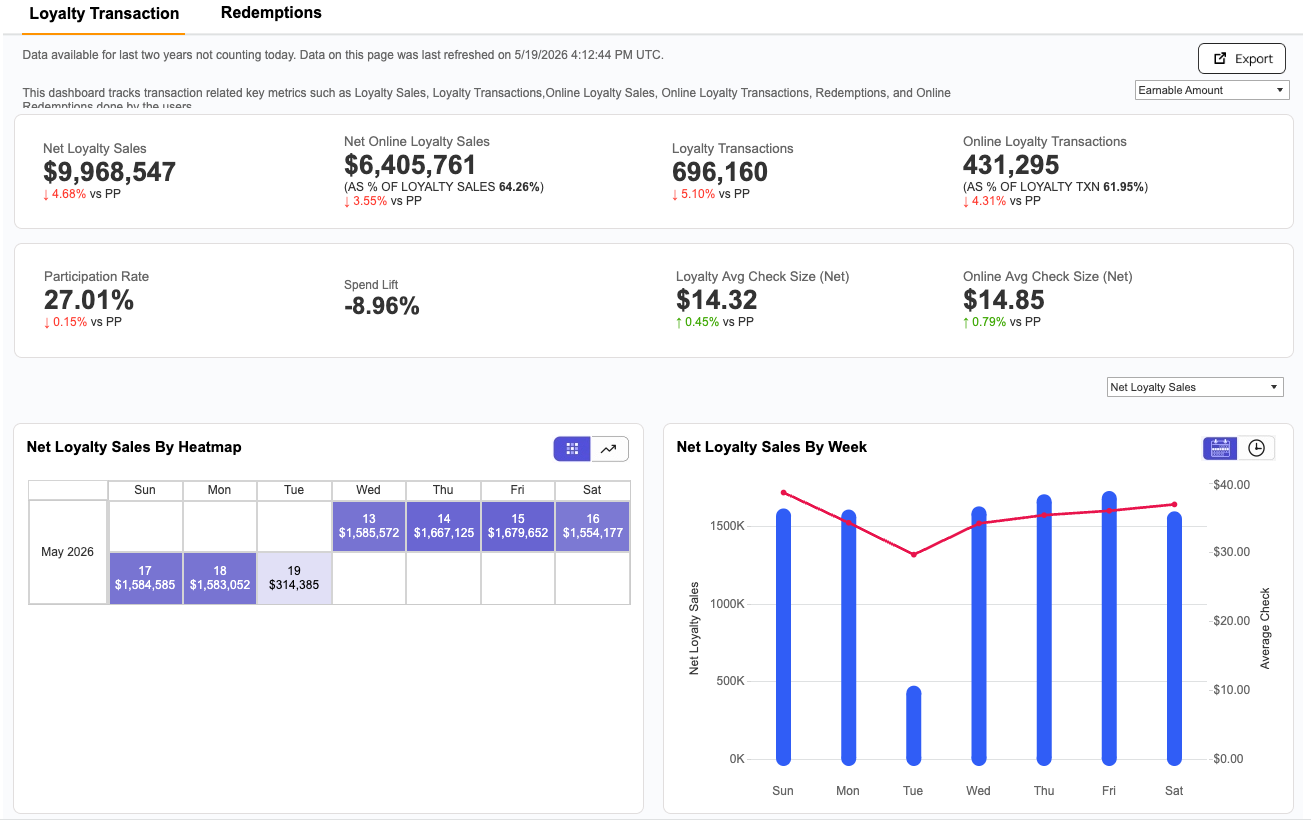This screenshot has height=820, width=1311.
Task: Click the Friday bar in weekly chart
Action: [x=1109, y=628]
